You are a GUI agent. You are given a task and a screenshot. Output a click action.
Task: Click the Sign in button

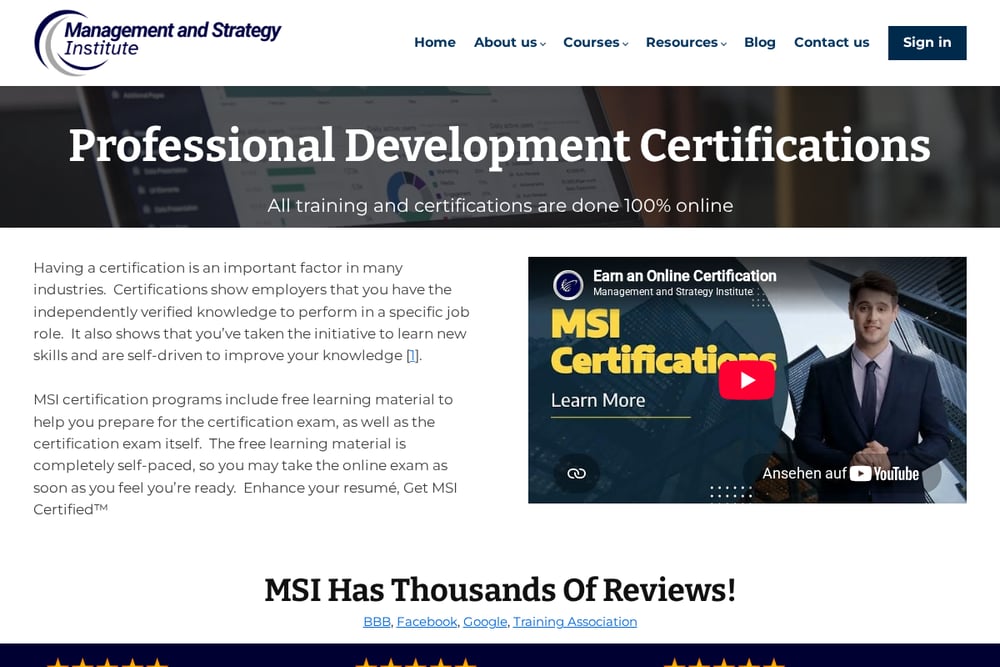[x=927, y=43]
